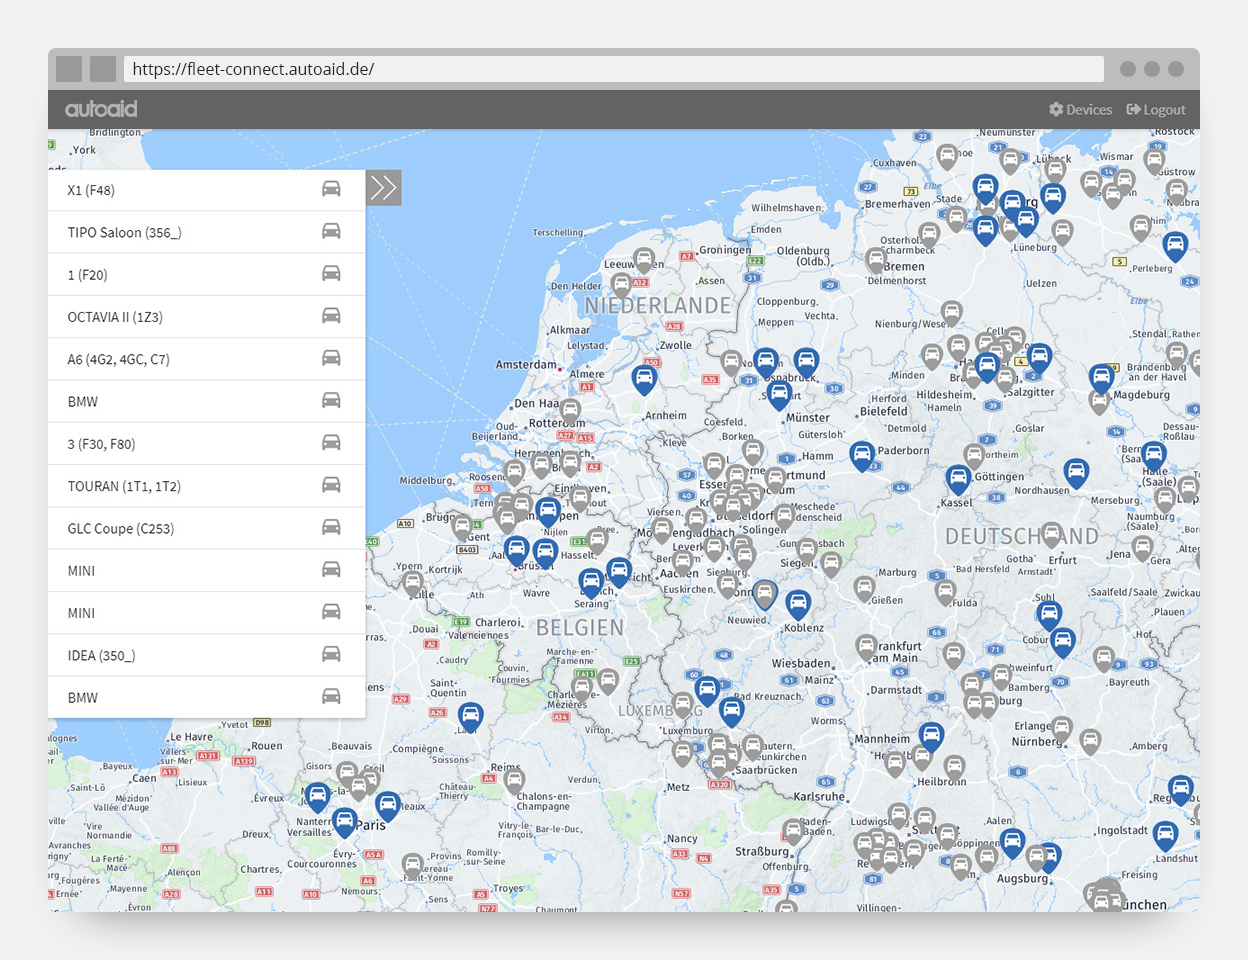This screenshot has height=960, width=1248.
Task: Select the blue vehicle marker east of Almere
Action: (x=644, y=380)
